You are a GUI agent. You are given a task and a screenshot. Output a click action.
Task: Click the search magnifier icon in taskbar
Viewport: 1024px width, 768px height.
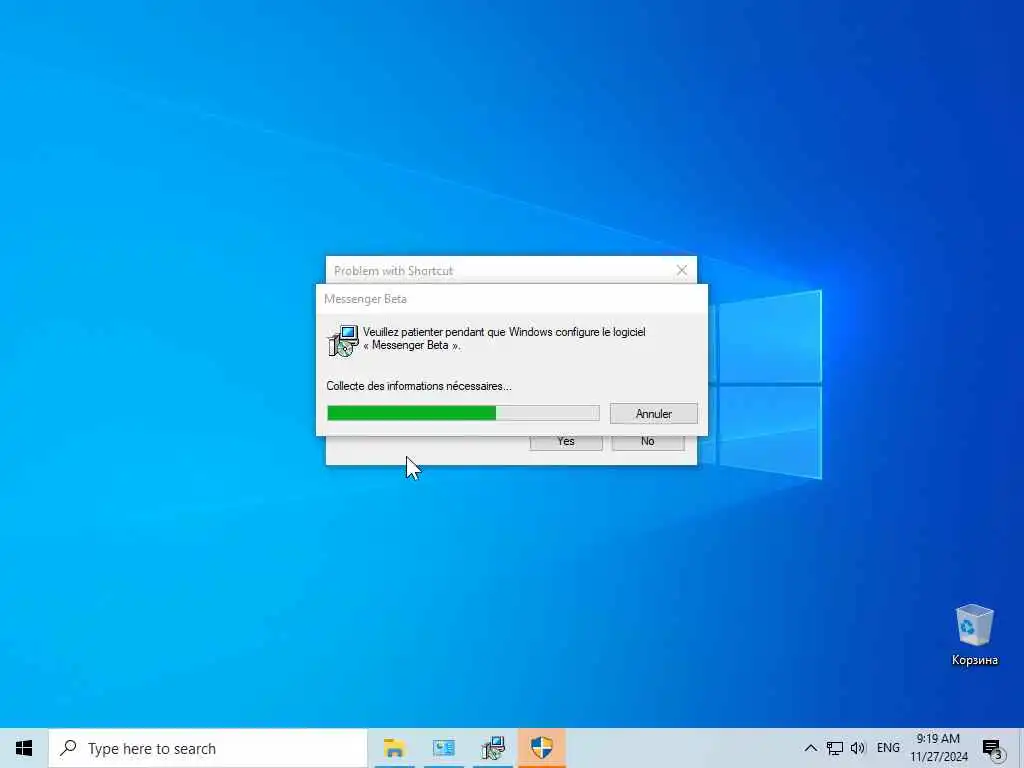click(68, 748)
